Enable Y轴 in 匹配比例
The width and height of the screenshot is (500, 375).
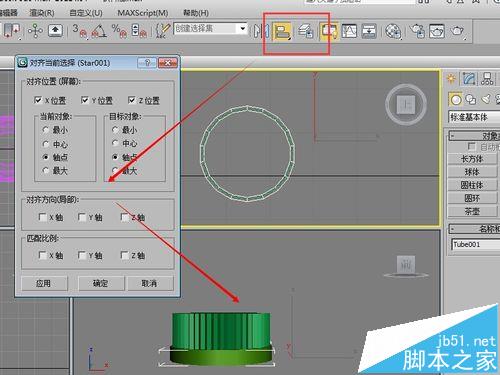82,255
